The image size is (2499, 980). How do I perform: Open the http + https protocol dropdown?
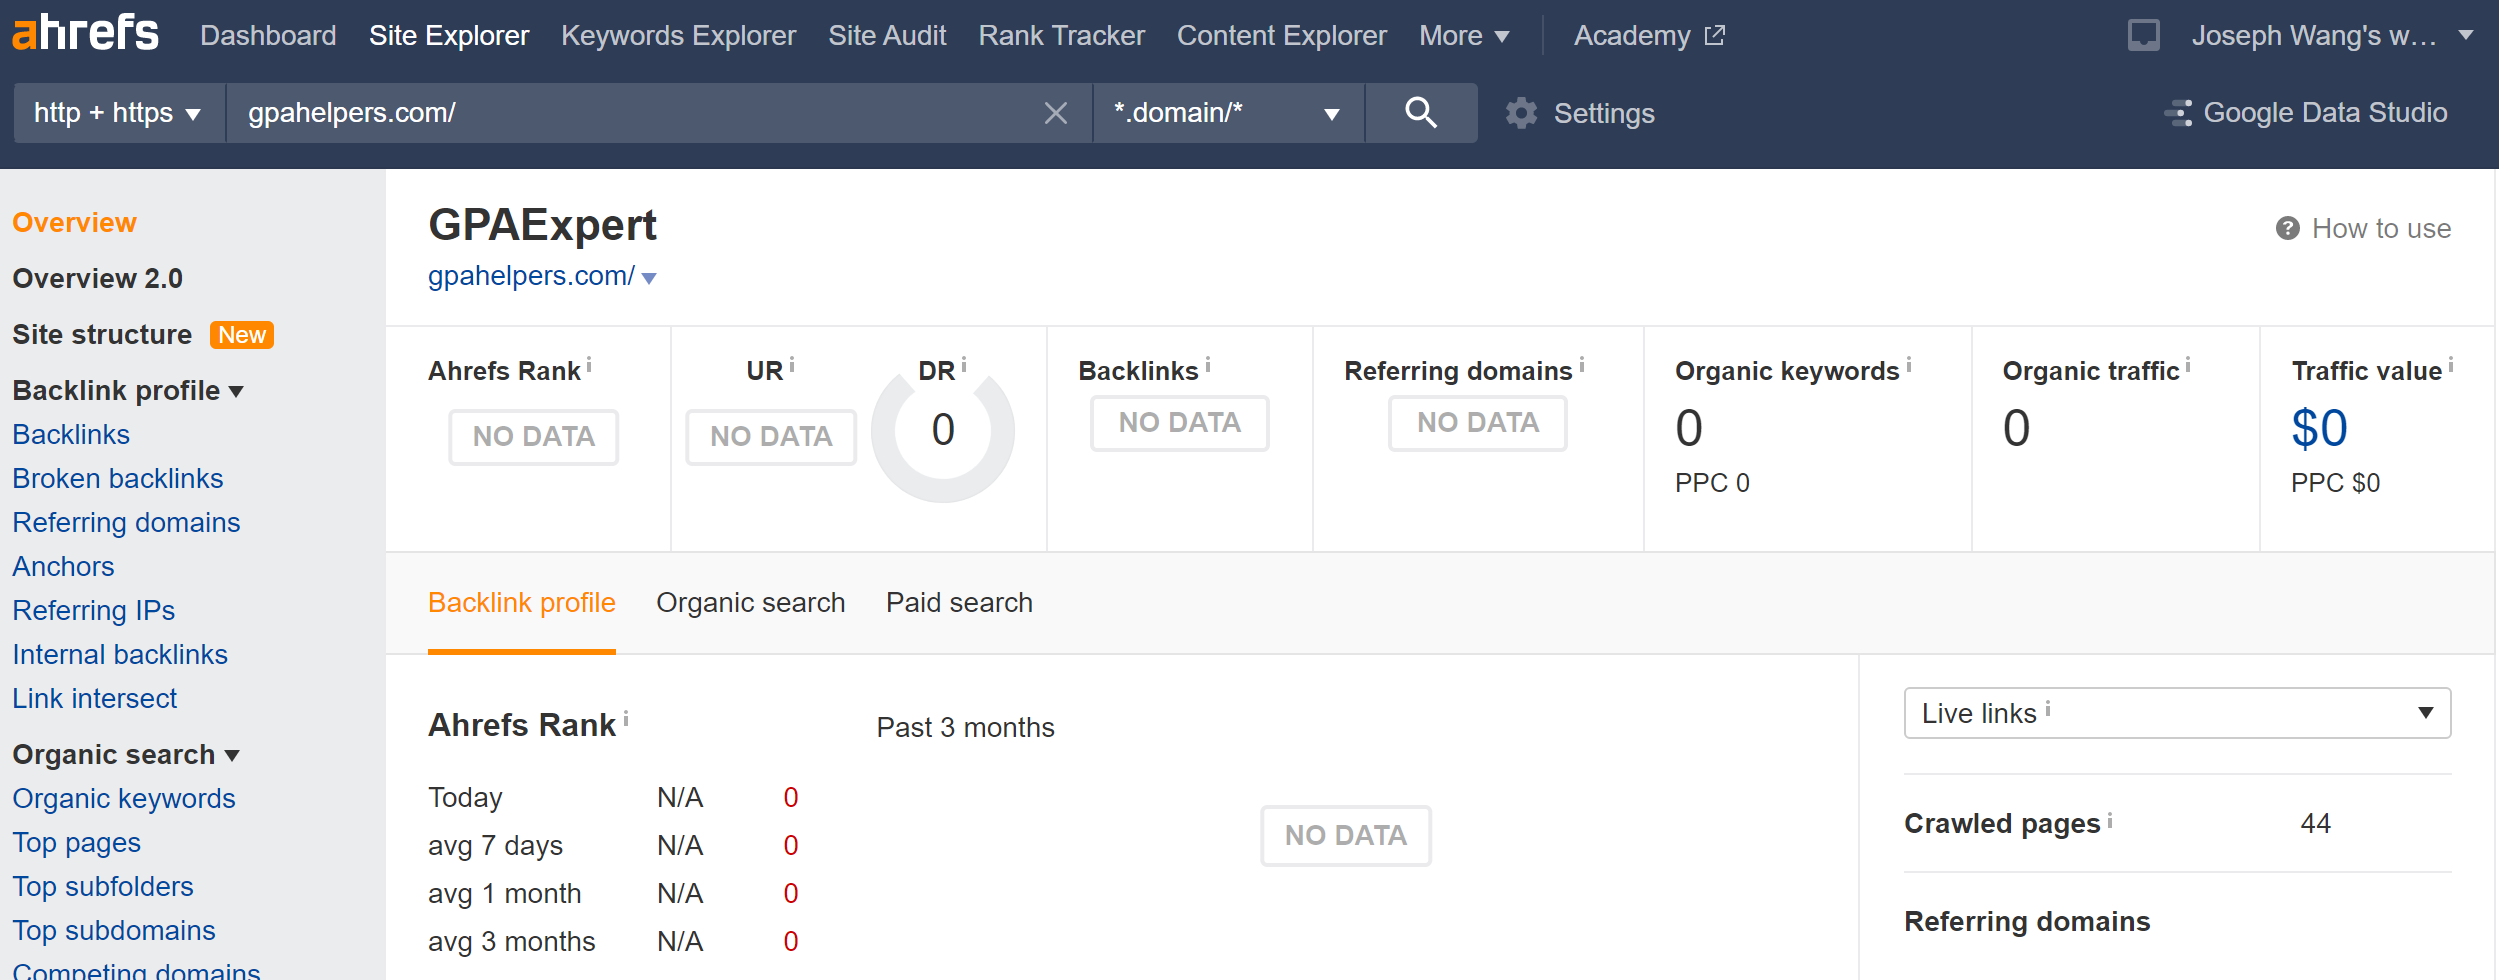(119, 113)
